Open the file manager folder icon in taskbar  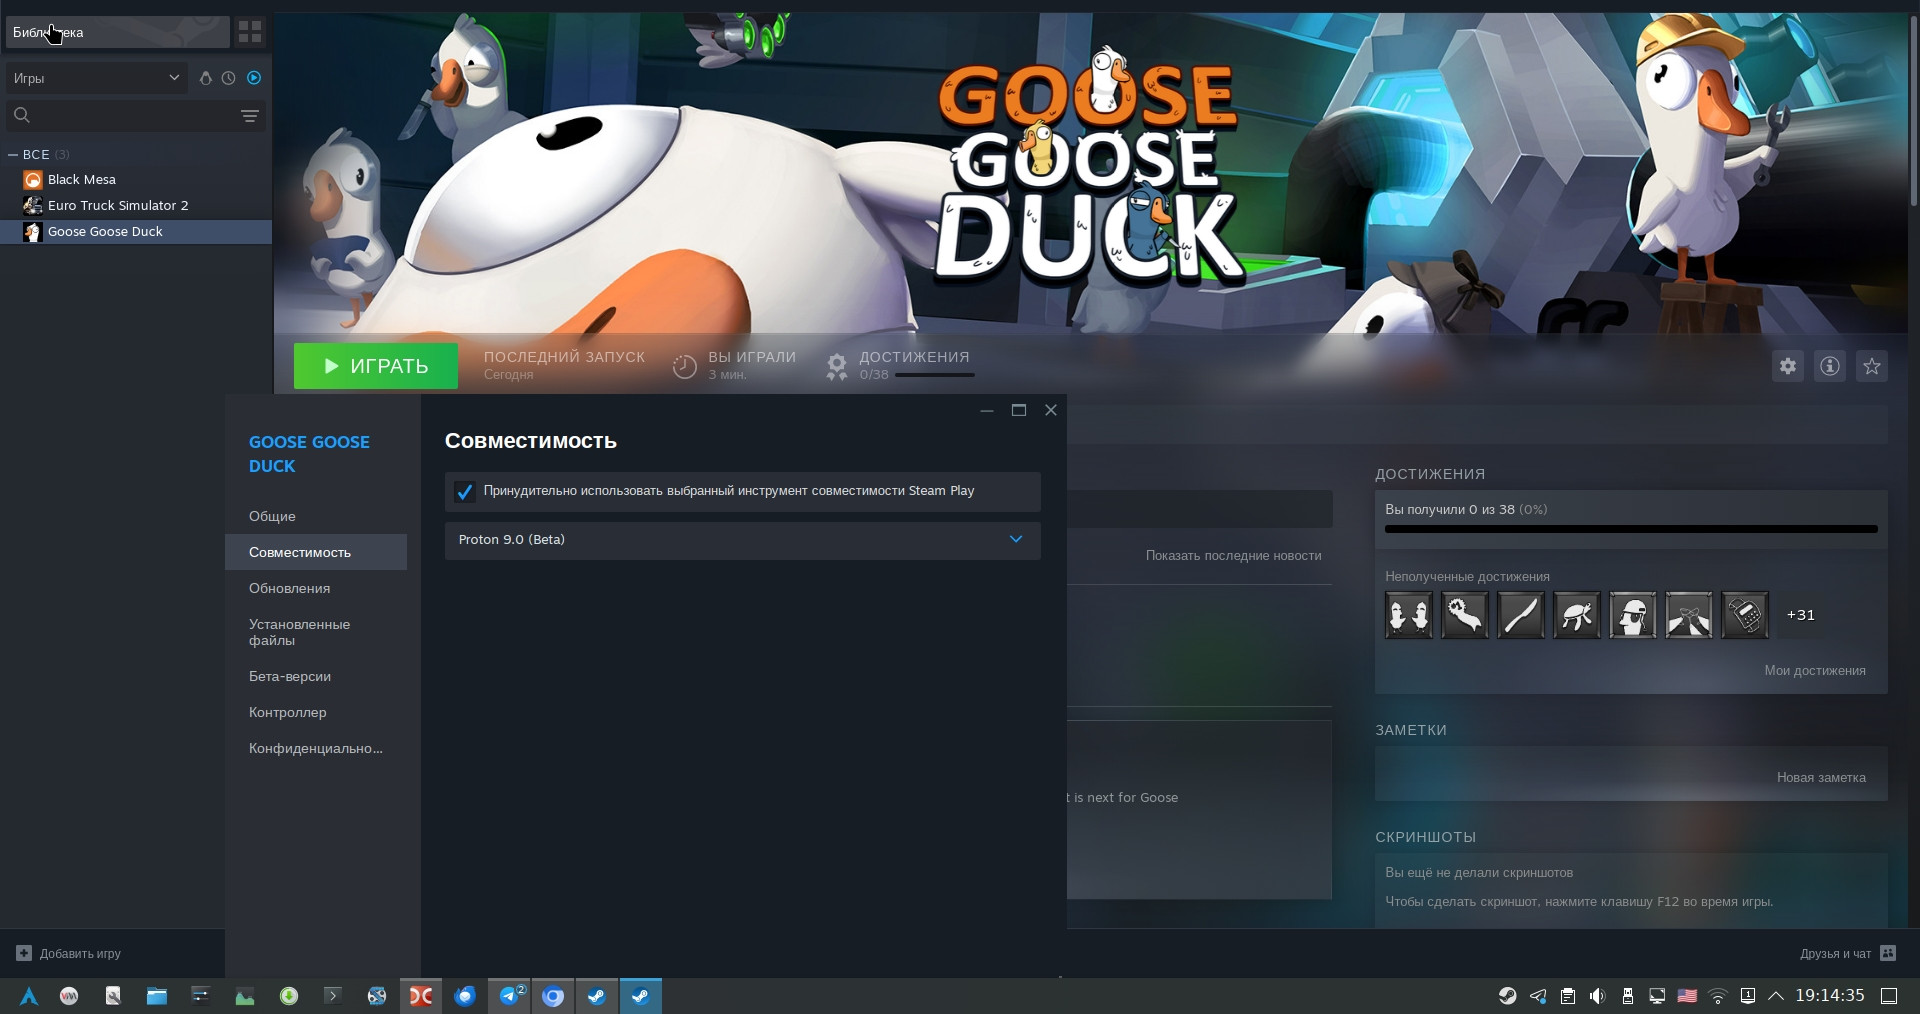coord(157,996)
